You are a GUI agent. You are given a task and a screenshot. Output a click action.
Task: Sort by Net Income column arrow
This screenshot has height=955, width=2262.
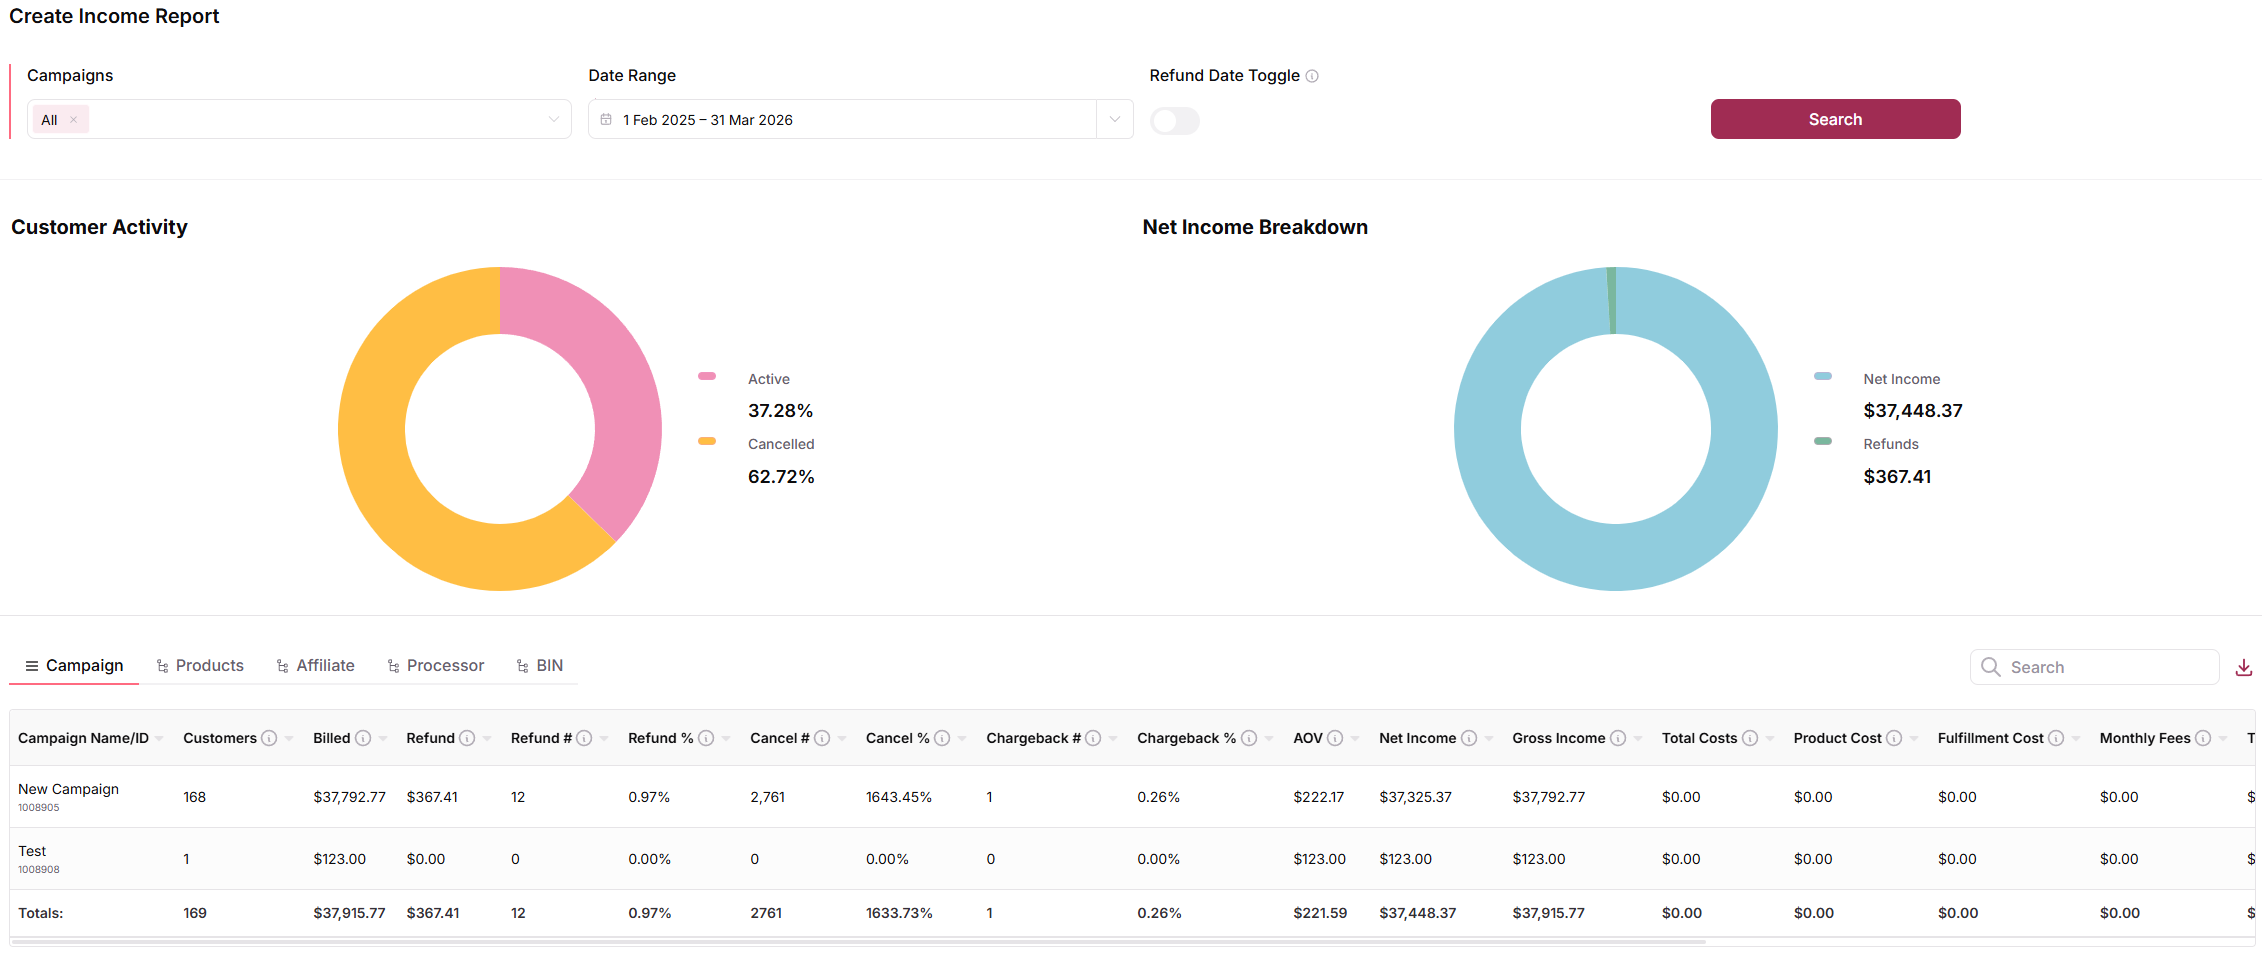click(x=1489, y=739)
